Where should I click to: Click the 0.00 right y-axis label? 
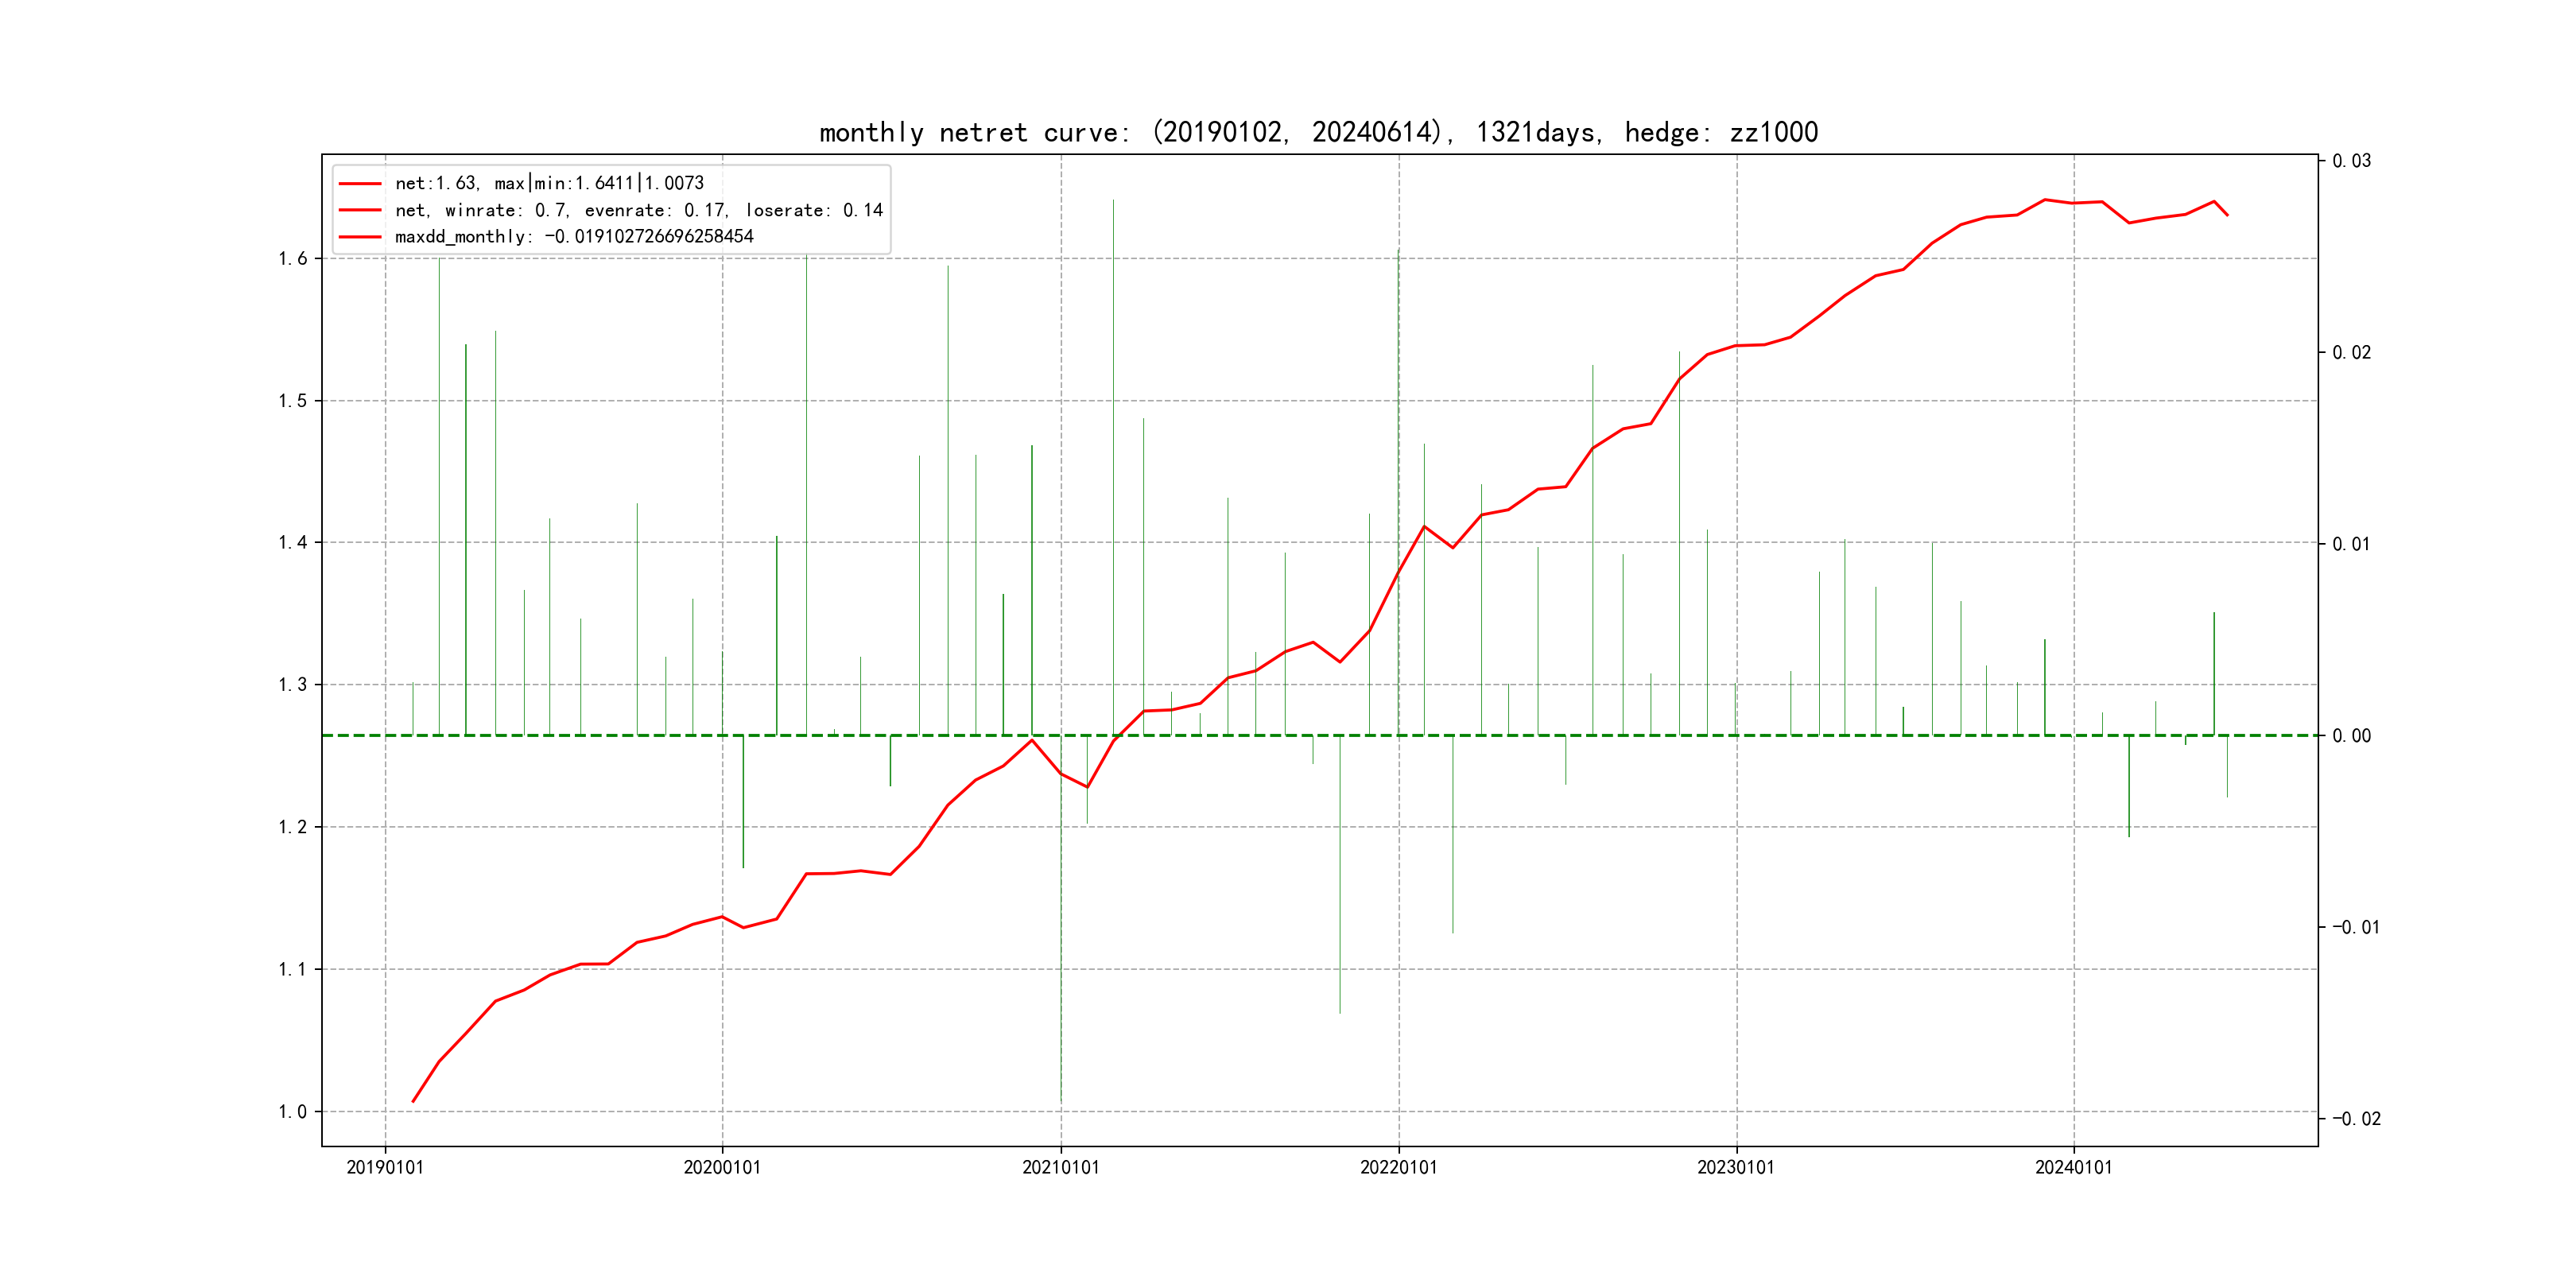click(2351, 736)
